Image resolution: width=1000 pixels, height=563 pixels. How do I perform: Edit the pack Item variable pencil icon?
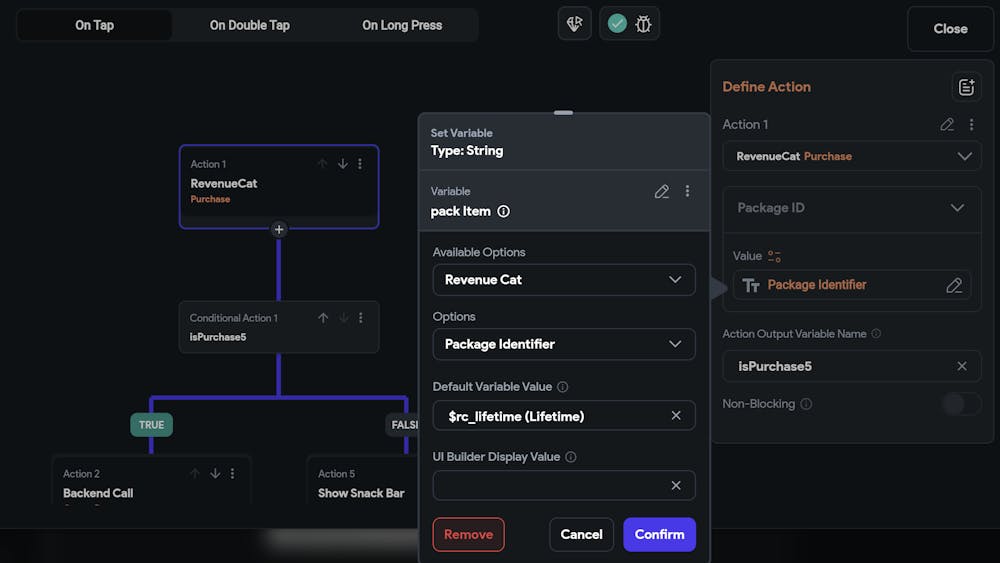(661, 191)
